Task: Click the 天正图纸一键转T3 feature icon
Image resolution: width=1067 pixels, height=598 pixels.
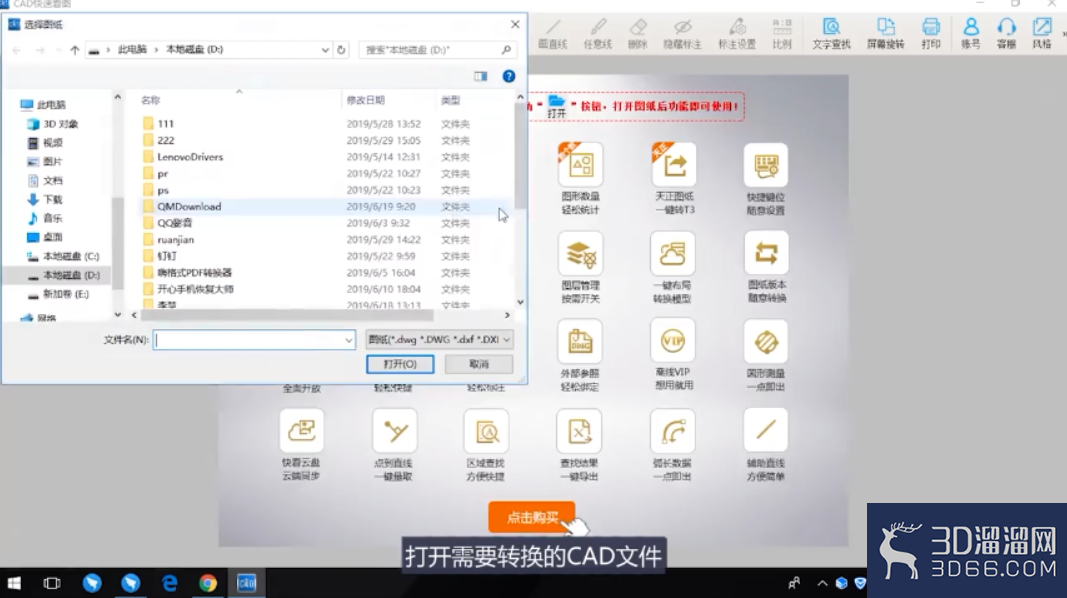Action: coord(674,165)
